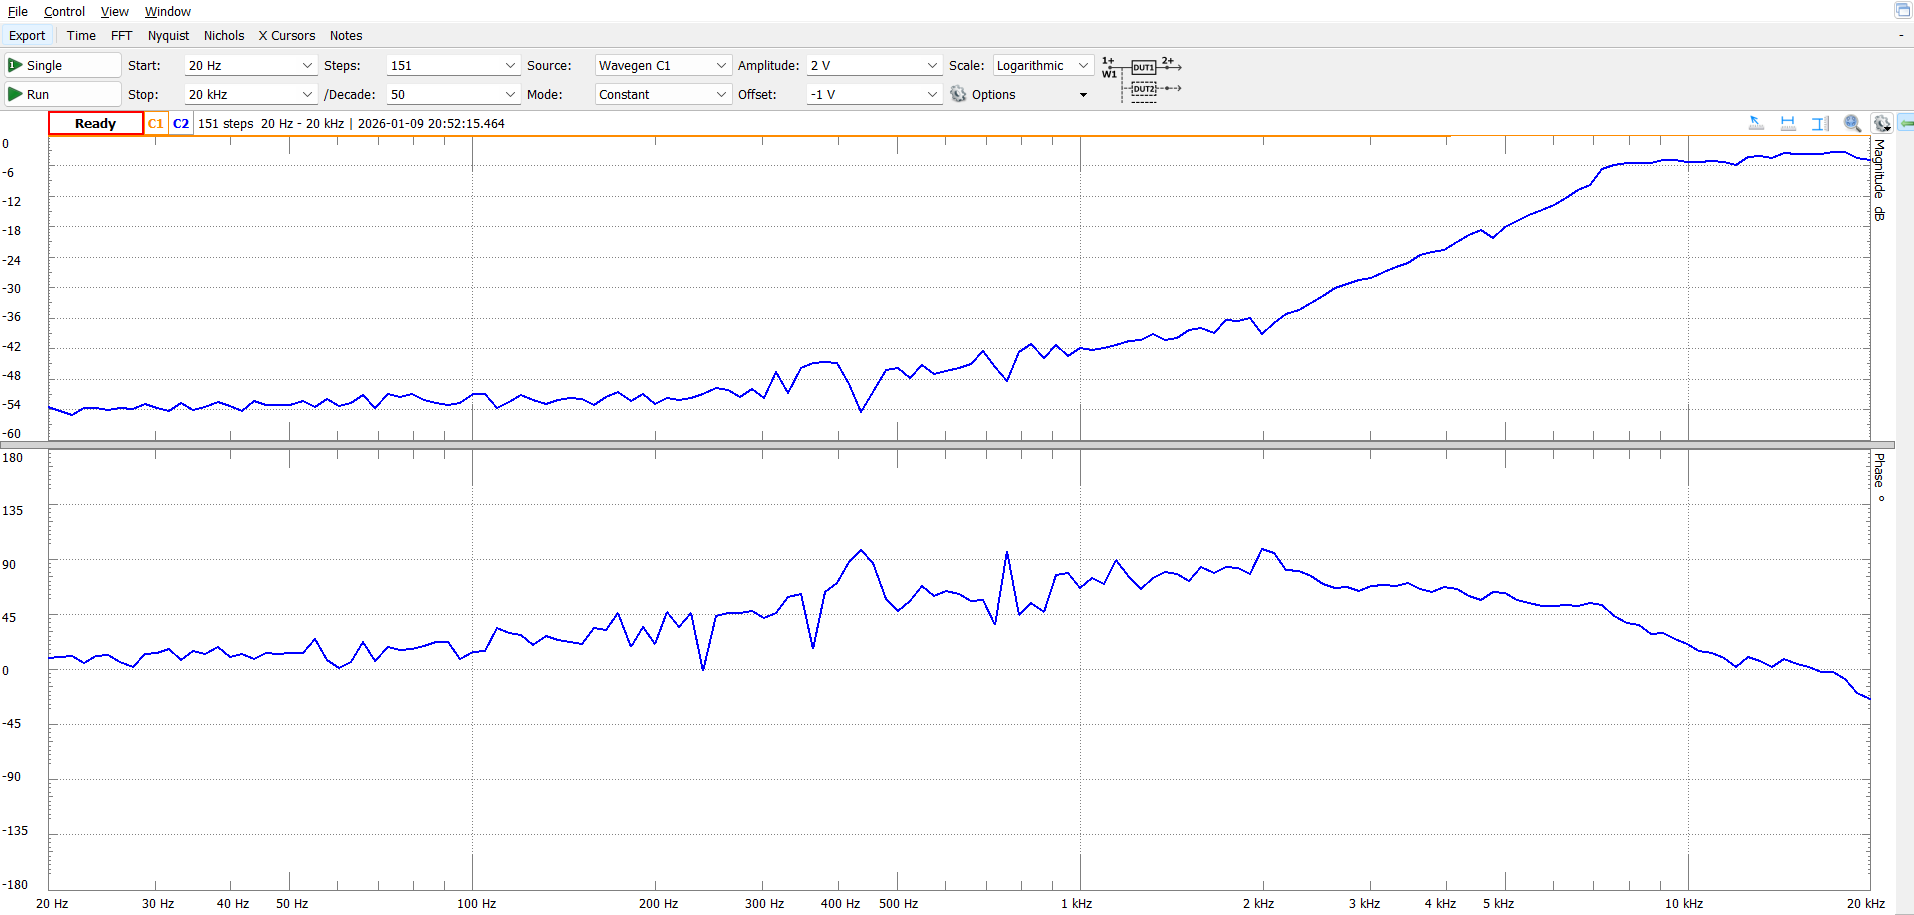Open the plot settings gear icon
This screenshot has height=915, width=1914.
click(1882, 123)
